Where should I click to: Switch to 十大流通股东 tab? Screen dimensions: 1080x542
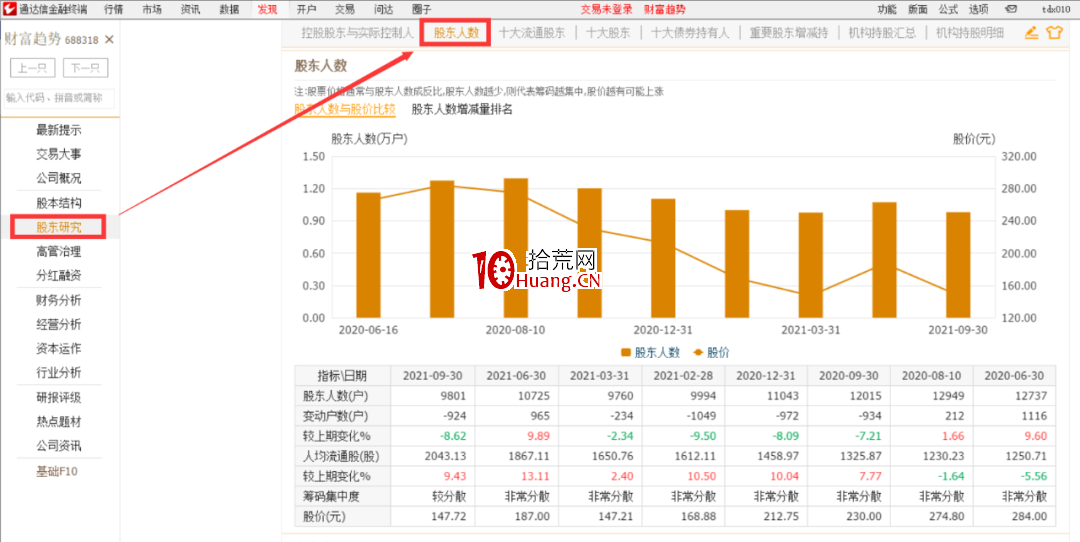[x=532, y=32]
